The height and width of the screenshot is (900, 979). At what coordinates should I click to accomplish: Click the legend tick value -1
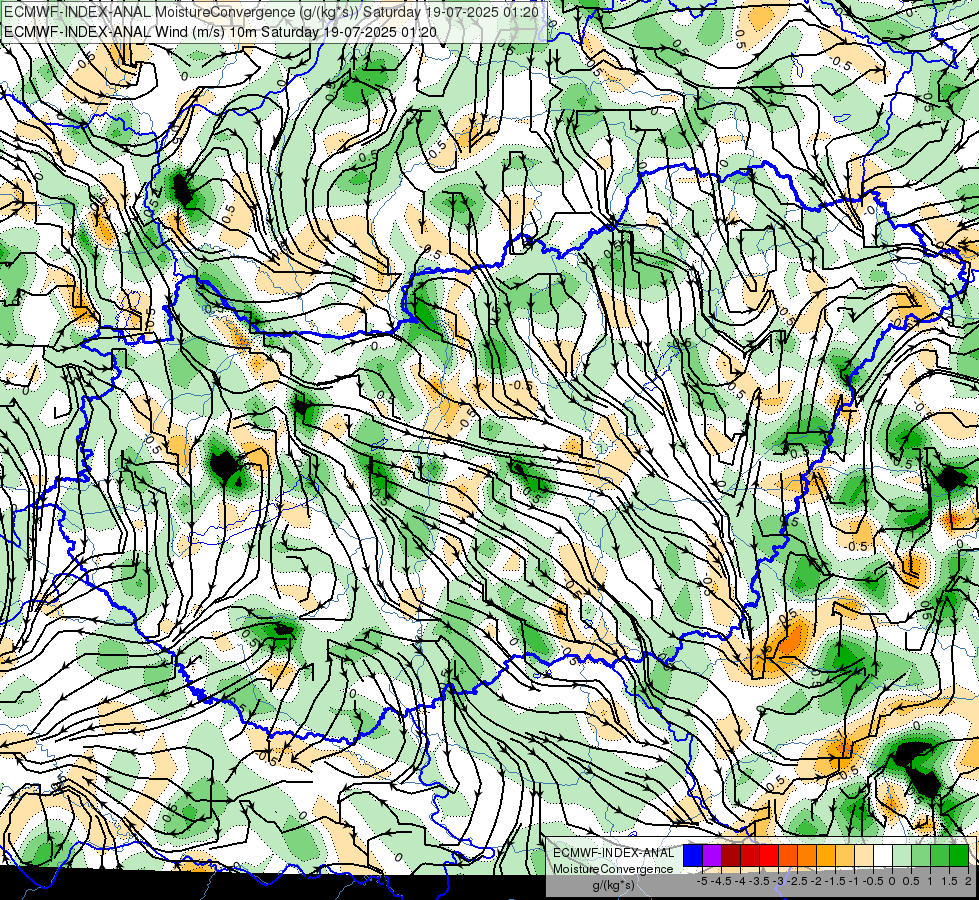(x=854, y=881)
